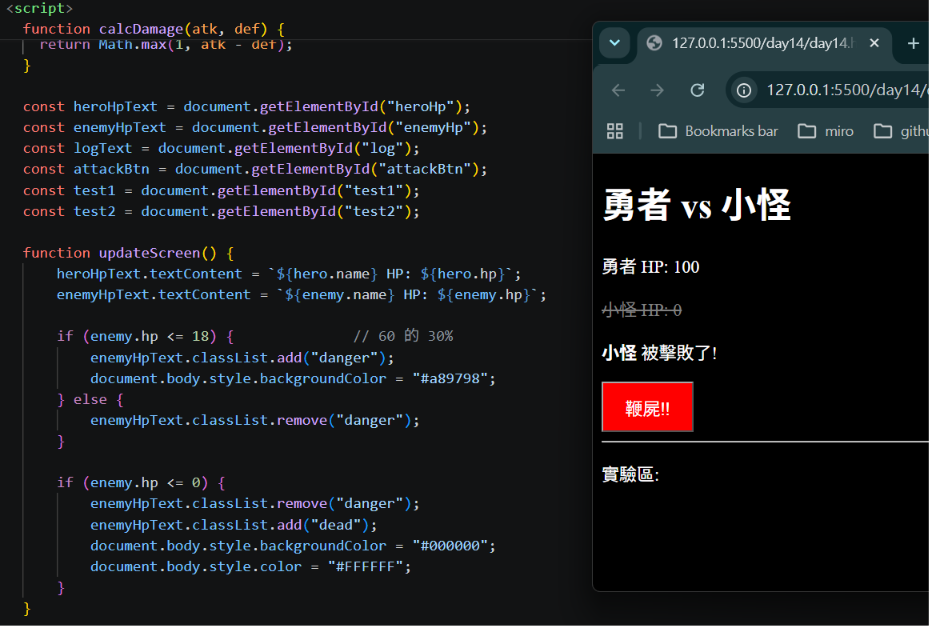Click the "#000000" background color string
Image resolution: width=929 pixels, height=626 pixels.
[450, 545]
